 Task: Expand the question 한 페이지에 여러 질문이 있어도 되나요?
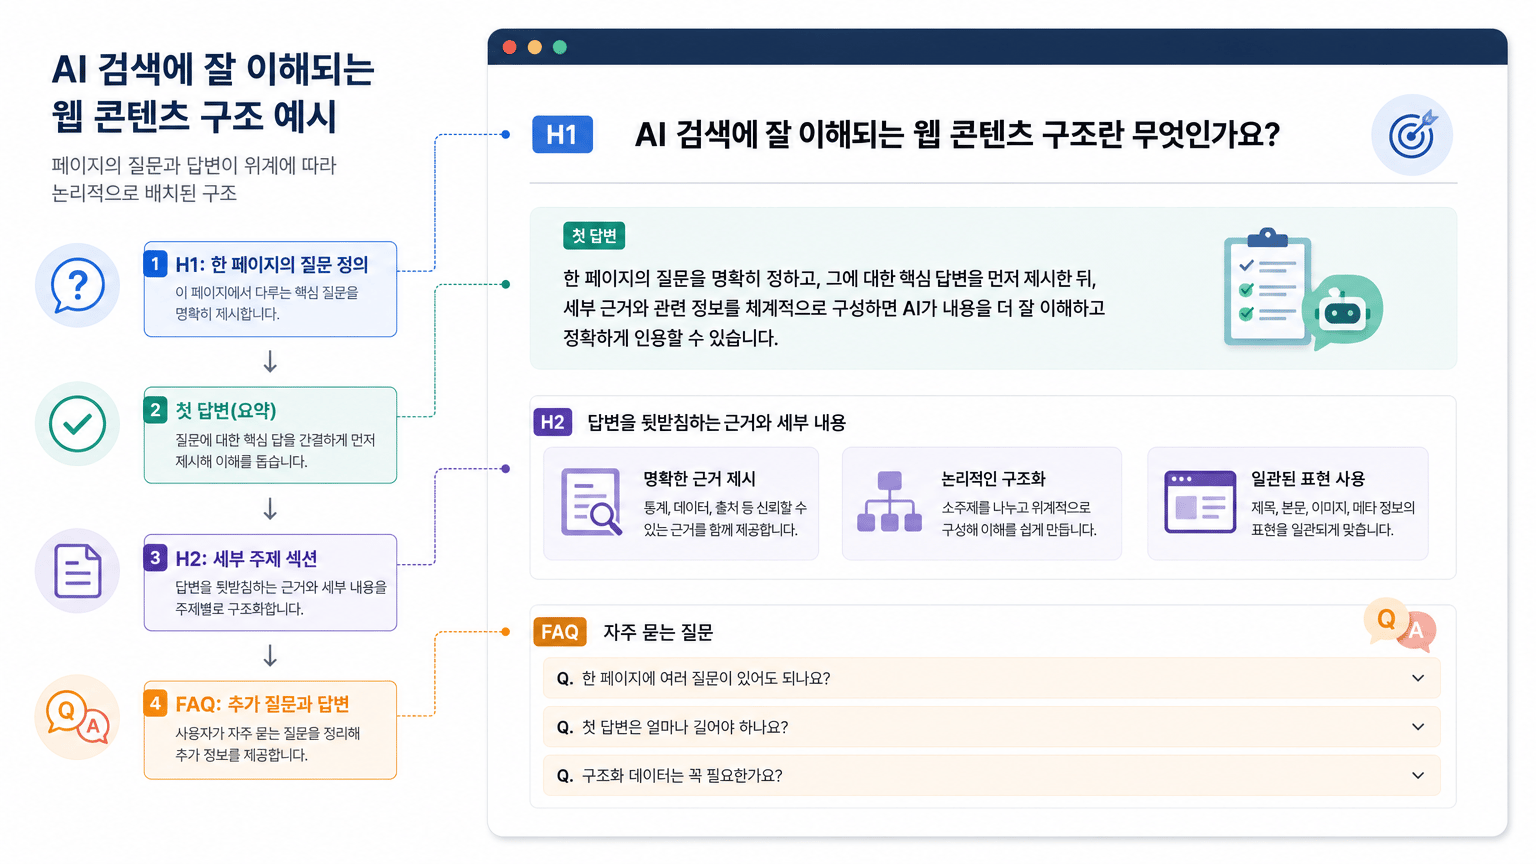(991, 678)
